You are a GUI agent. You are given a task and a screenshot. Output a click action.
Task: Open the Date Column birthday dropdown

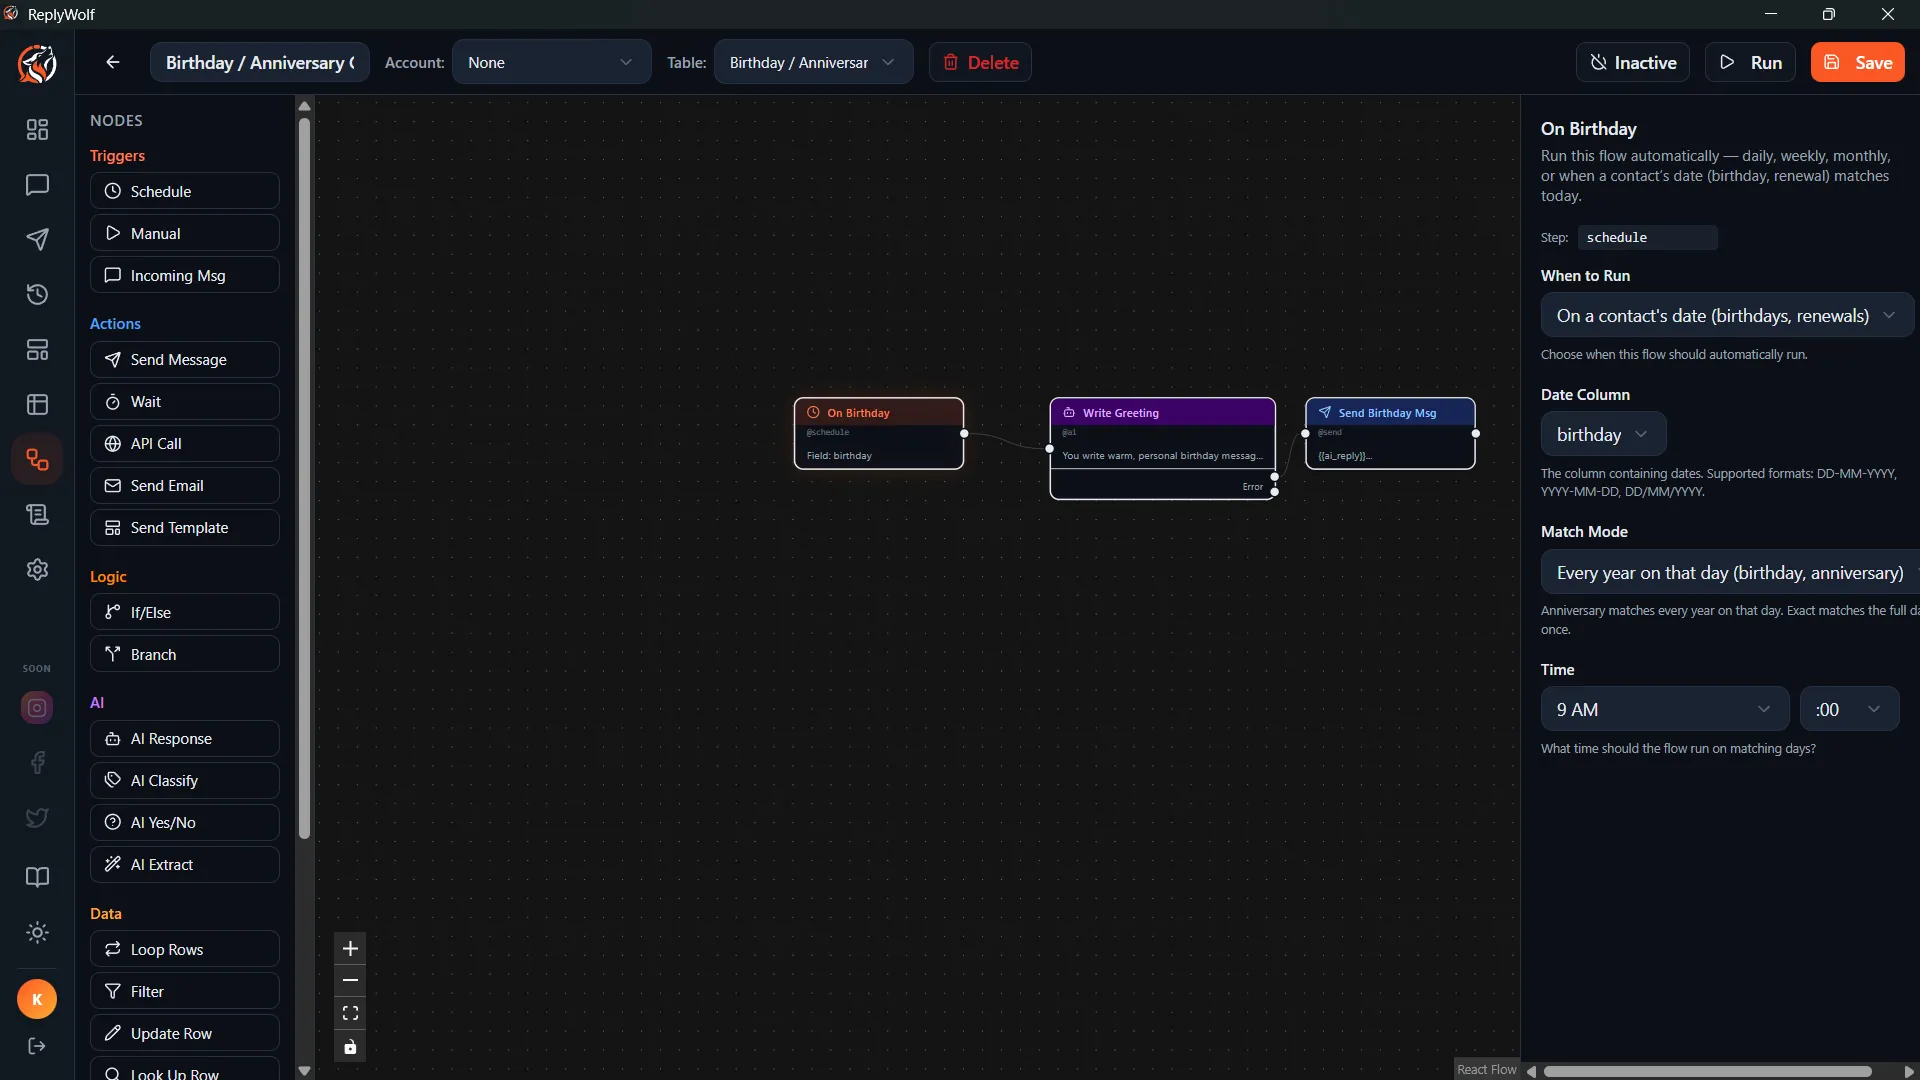coord(1603,435)
